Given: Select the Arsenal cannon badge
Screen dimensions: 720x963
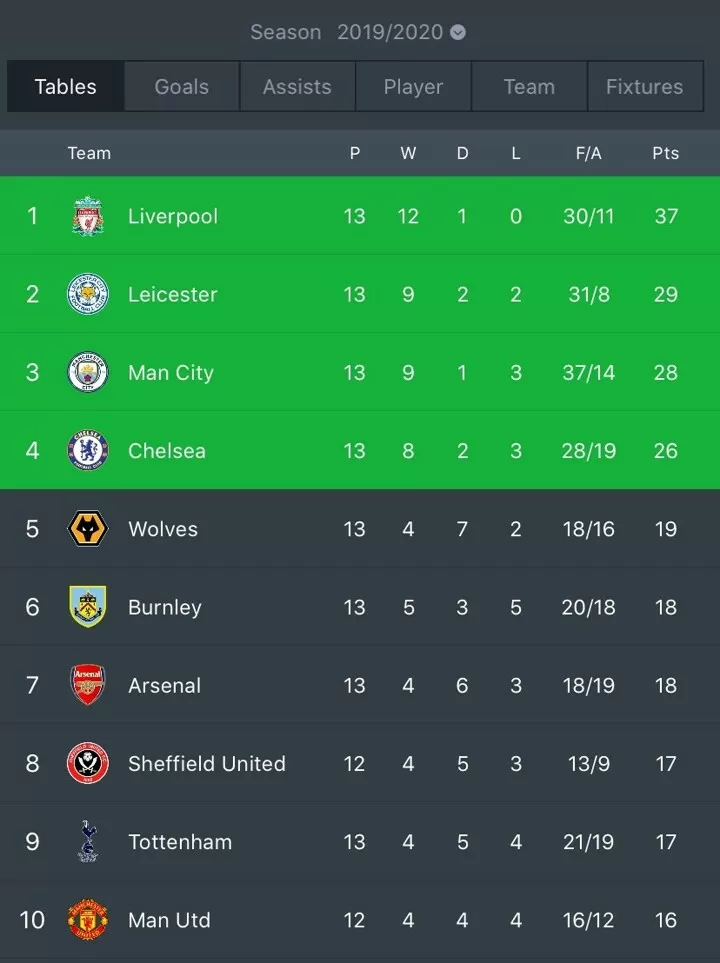Looking at the screenshot, I should click(x=88, y=685).
